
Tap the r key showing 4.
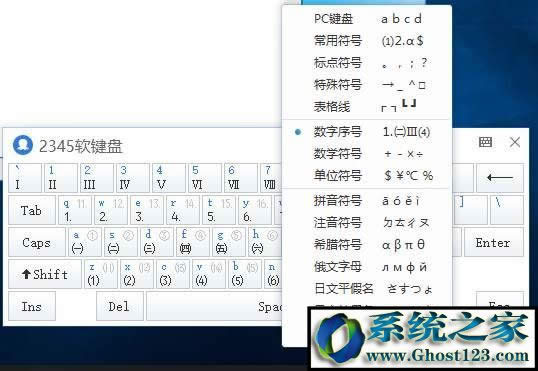(183, 210)
